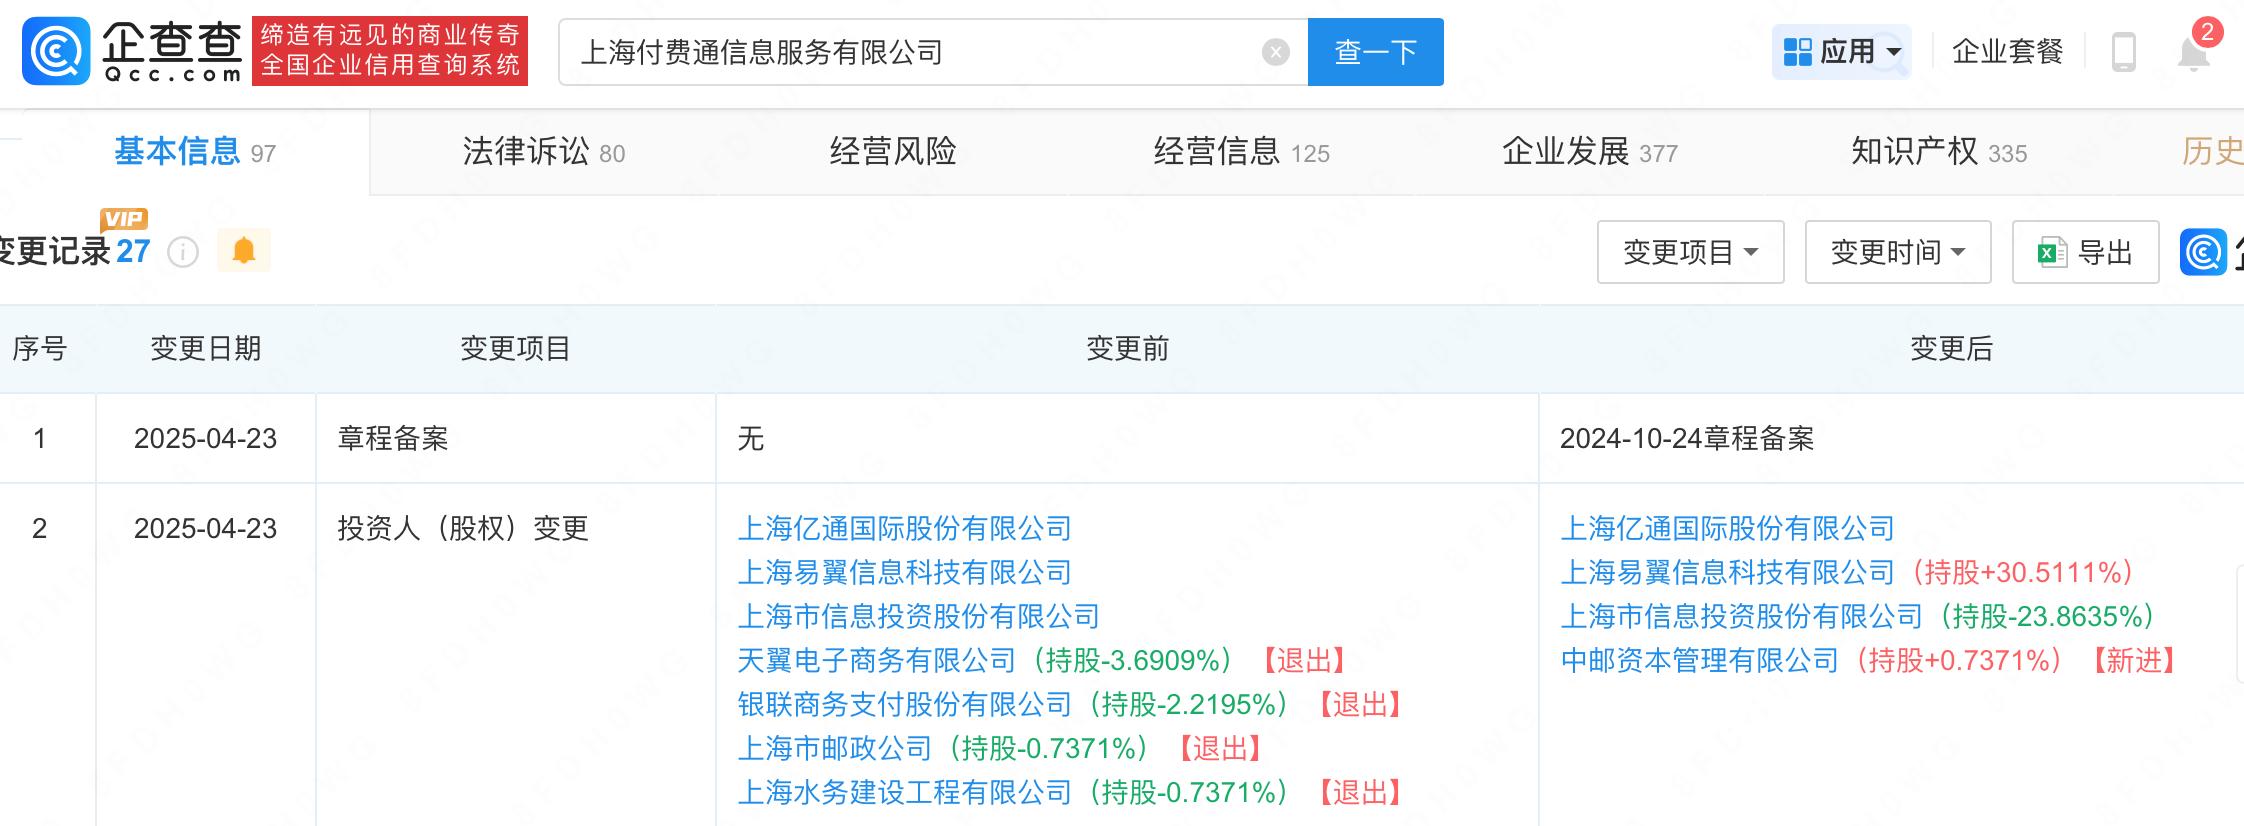Open the 企业套餐 link

coord(2007,52)
